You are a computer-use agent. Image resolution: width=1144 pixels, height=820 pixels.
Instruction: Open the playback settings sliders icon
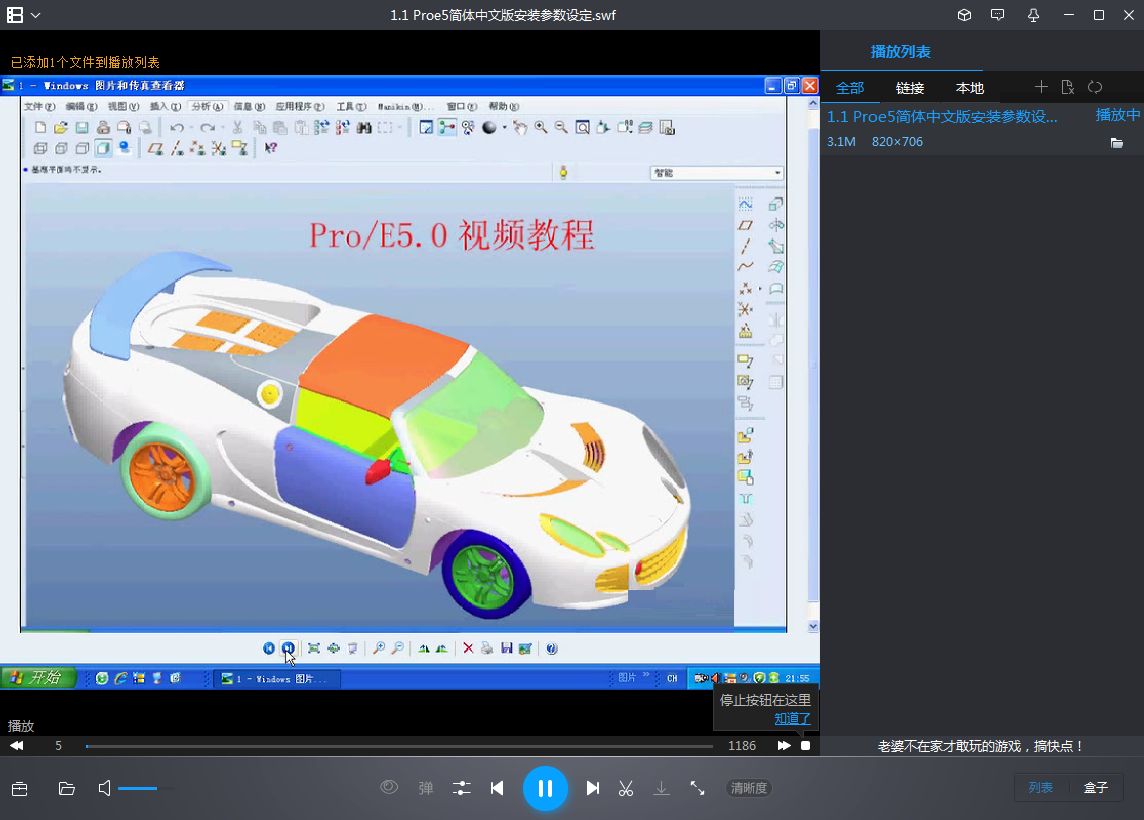[461, 788]
